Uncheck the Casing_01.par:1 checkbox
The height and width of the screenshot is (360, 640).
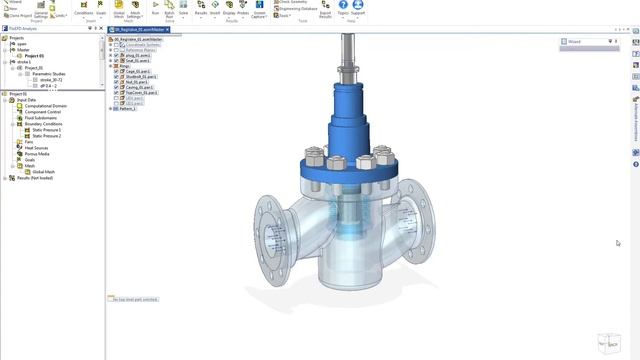[x=116, y=87]
